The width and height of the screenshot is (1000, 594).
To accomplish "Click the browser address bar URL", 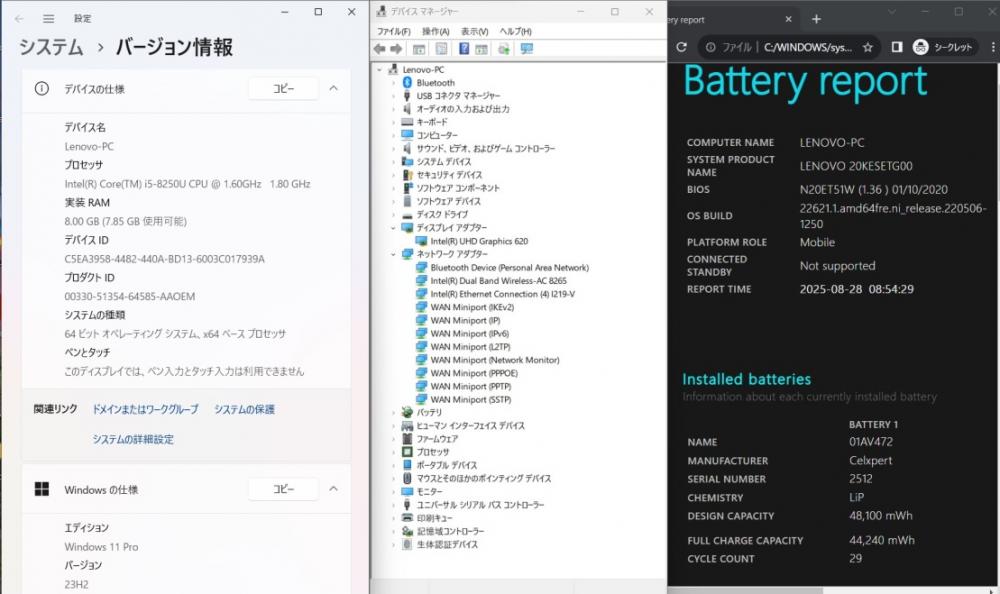I will coord(807,47).
